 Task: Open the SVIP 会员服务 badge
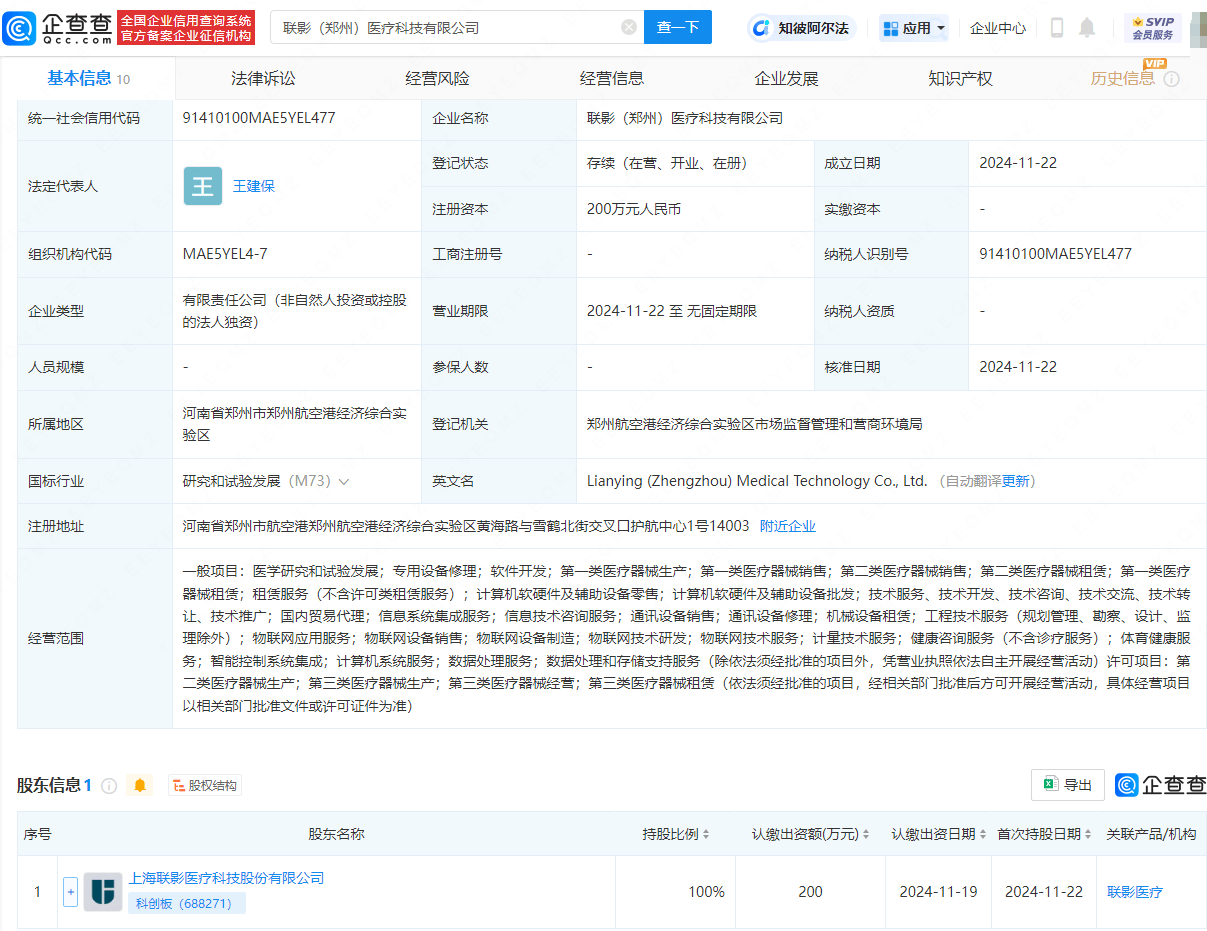[1152, 28]
